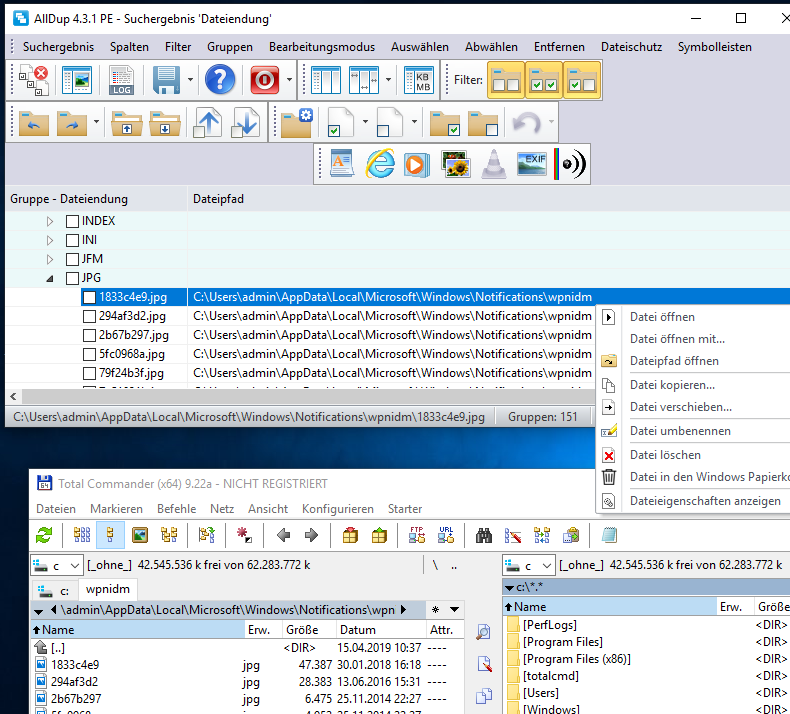
Task: Select the [Program Files] folder in the right panel
Action: (x=562, y=642)
